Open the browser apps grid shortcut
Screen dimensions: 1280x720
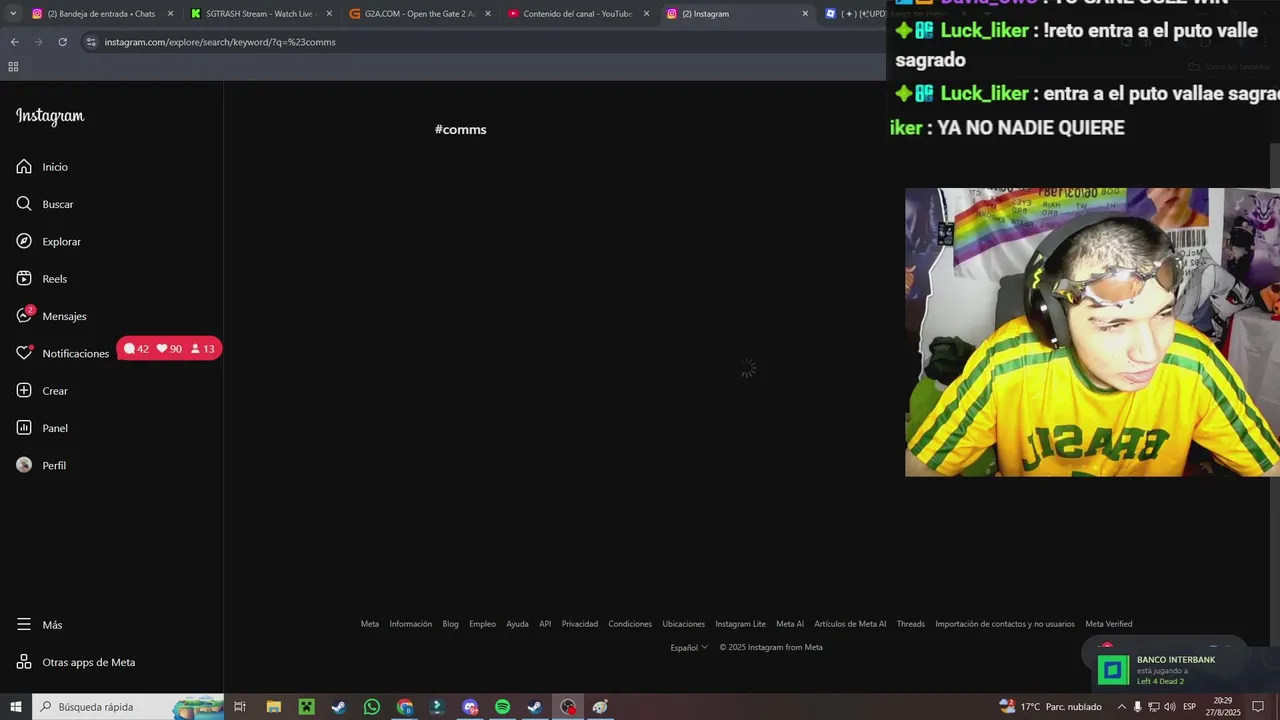13,67
